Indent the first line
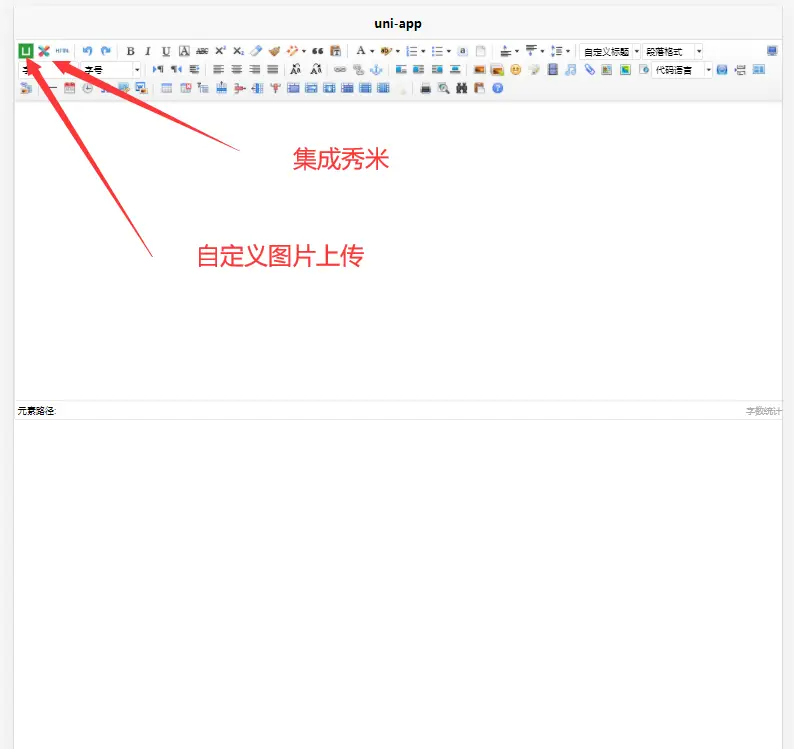 click(x=194, y=69)
